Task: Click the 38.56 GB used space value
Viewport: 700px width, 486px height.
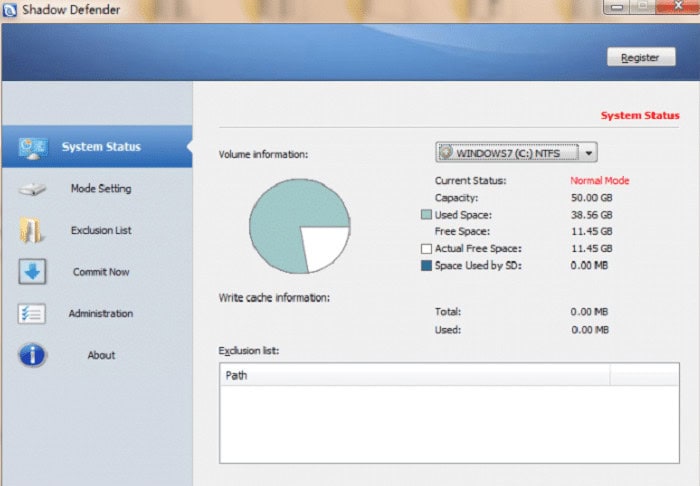Action: [592, 215]
